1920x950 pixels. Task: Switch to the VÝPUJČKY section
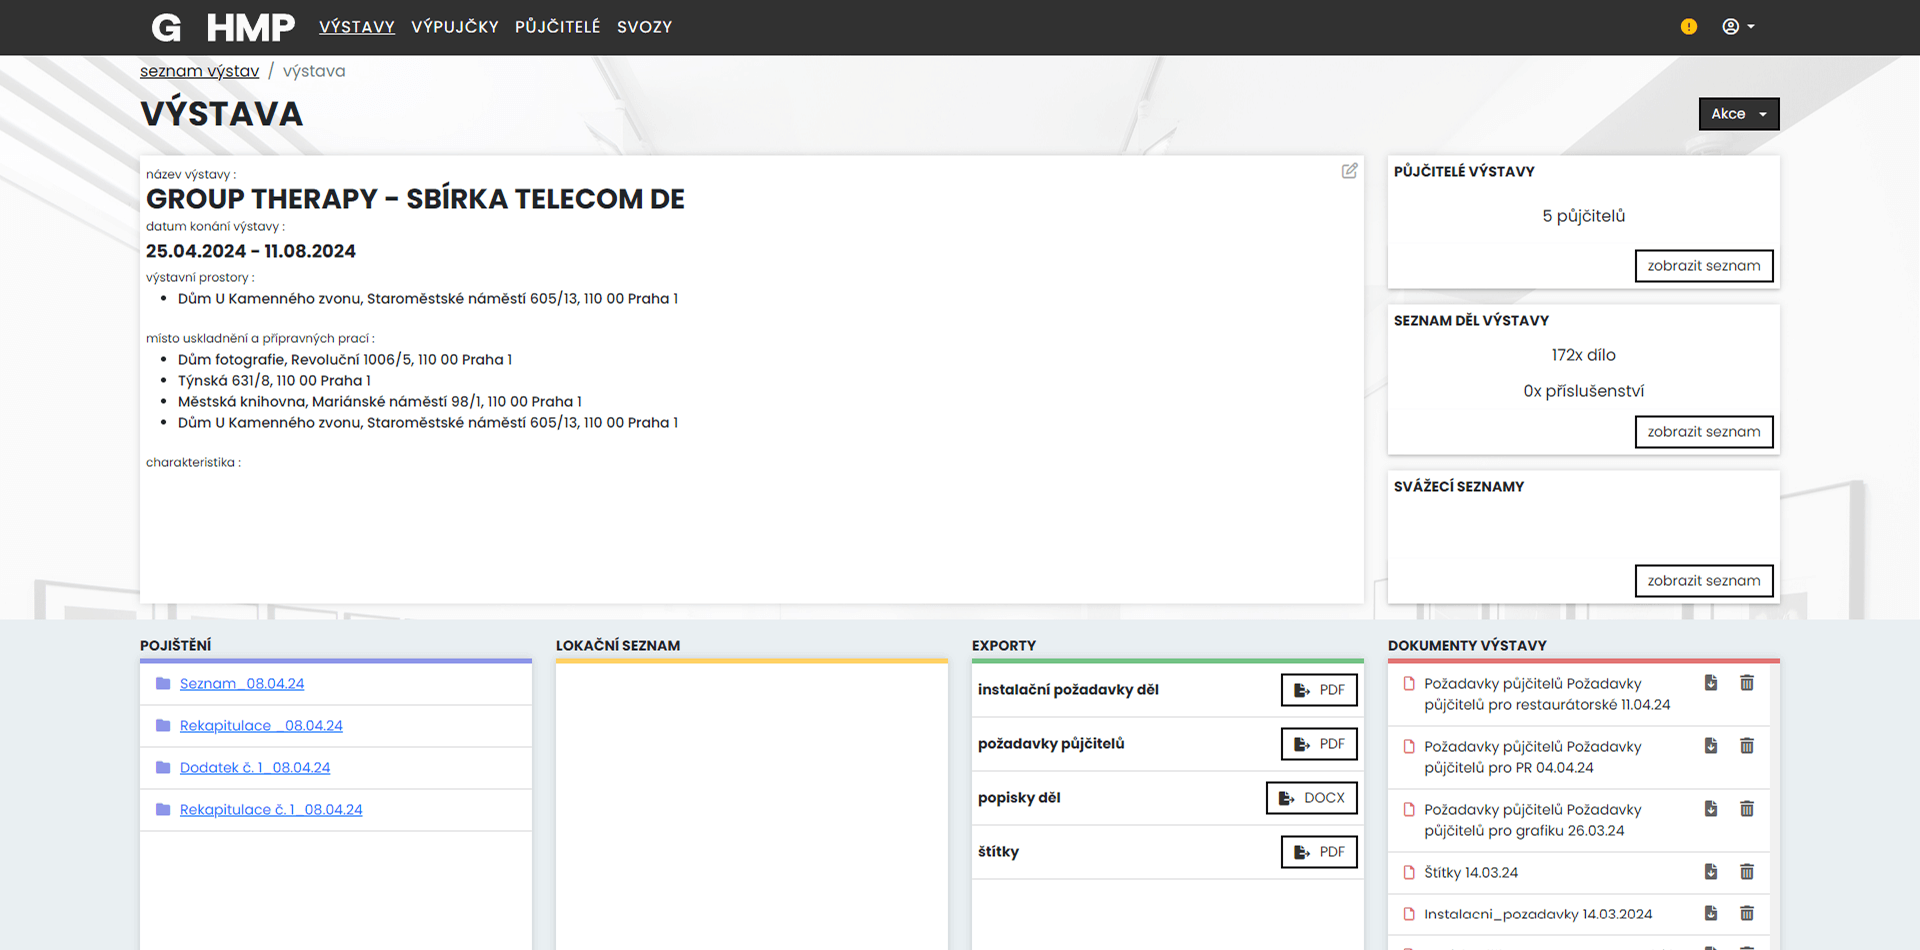(x=455, y=27)
